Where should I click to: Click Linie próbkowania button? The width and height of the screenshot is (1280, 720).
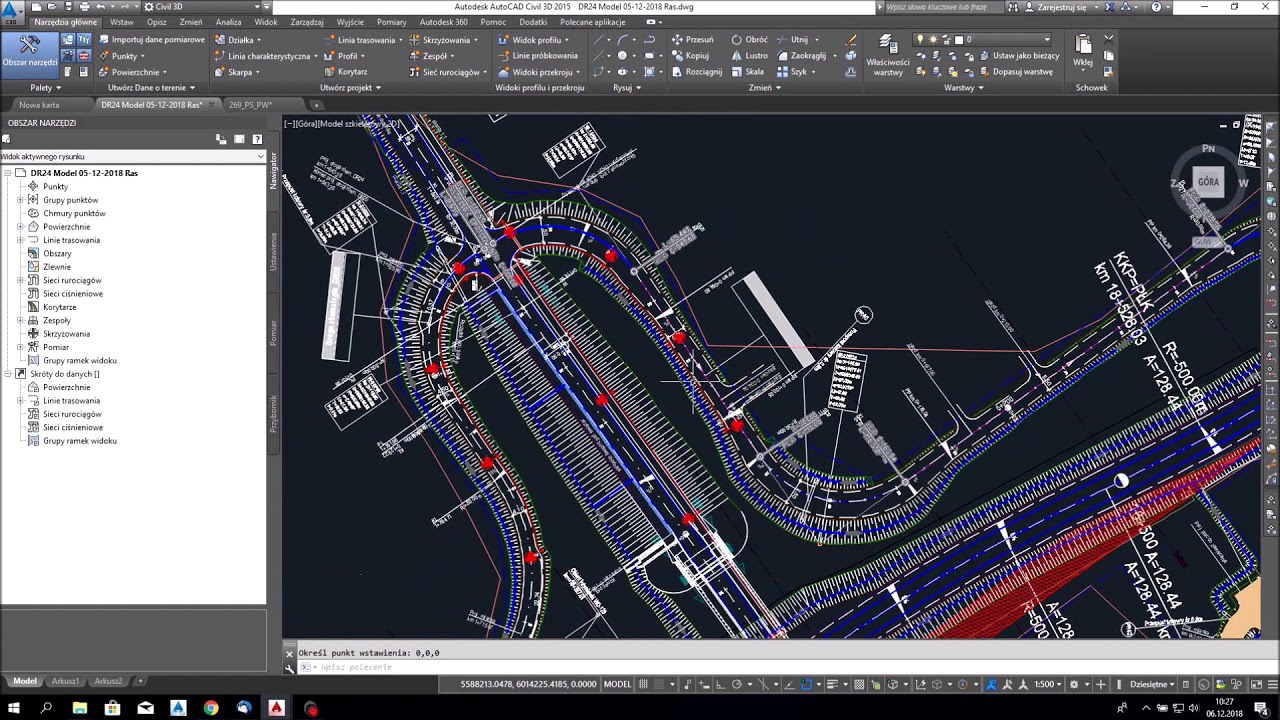(538, 56)
